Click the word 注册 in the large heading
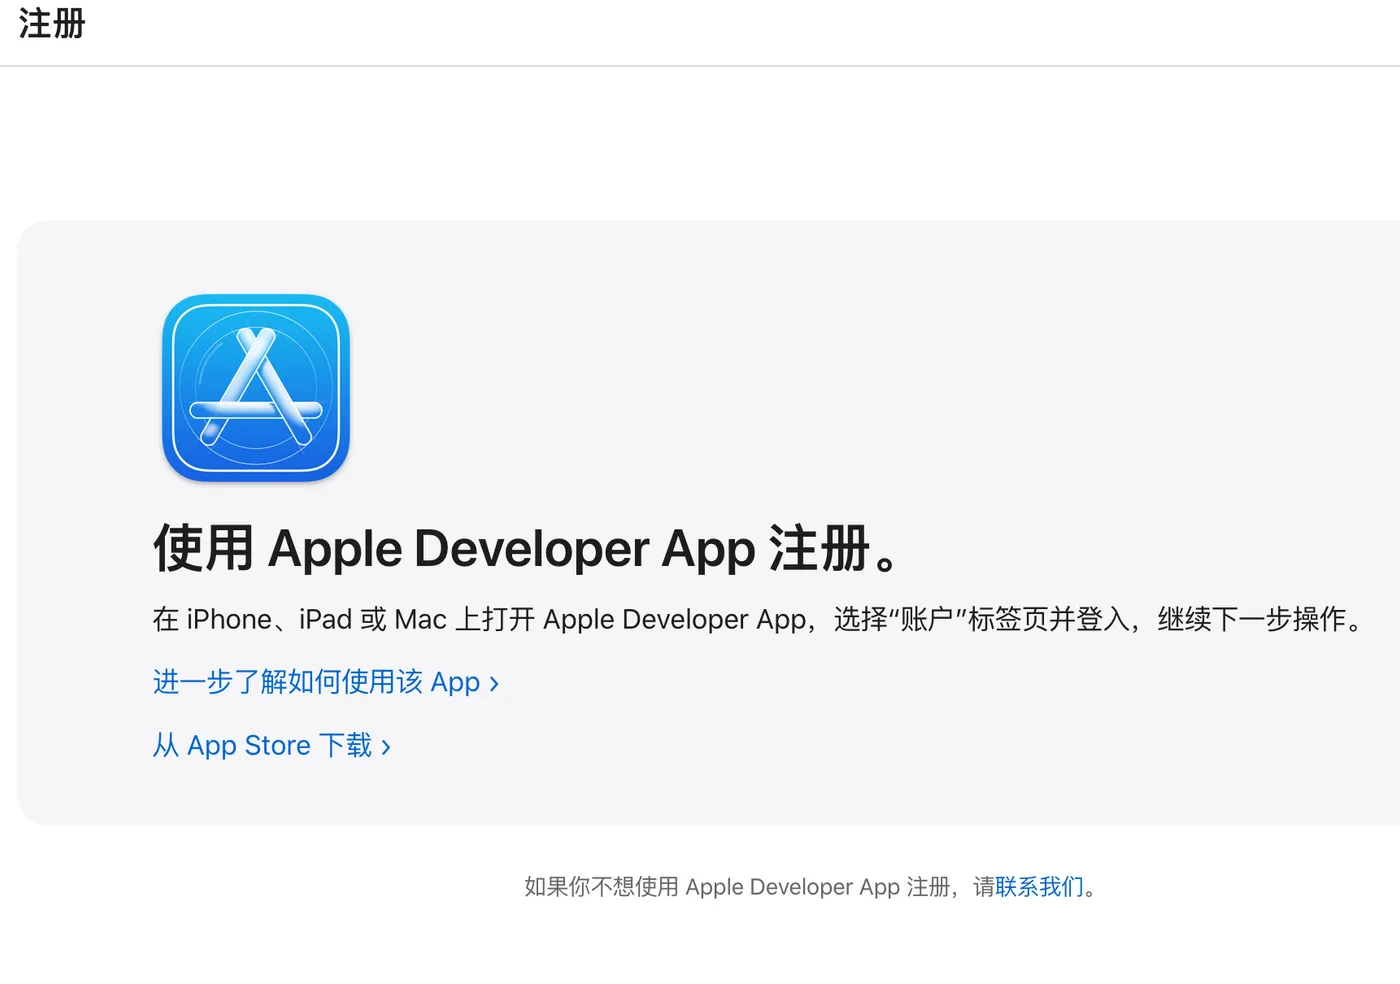 pos(819,549)
